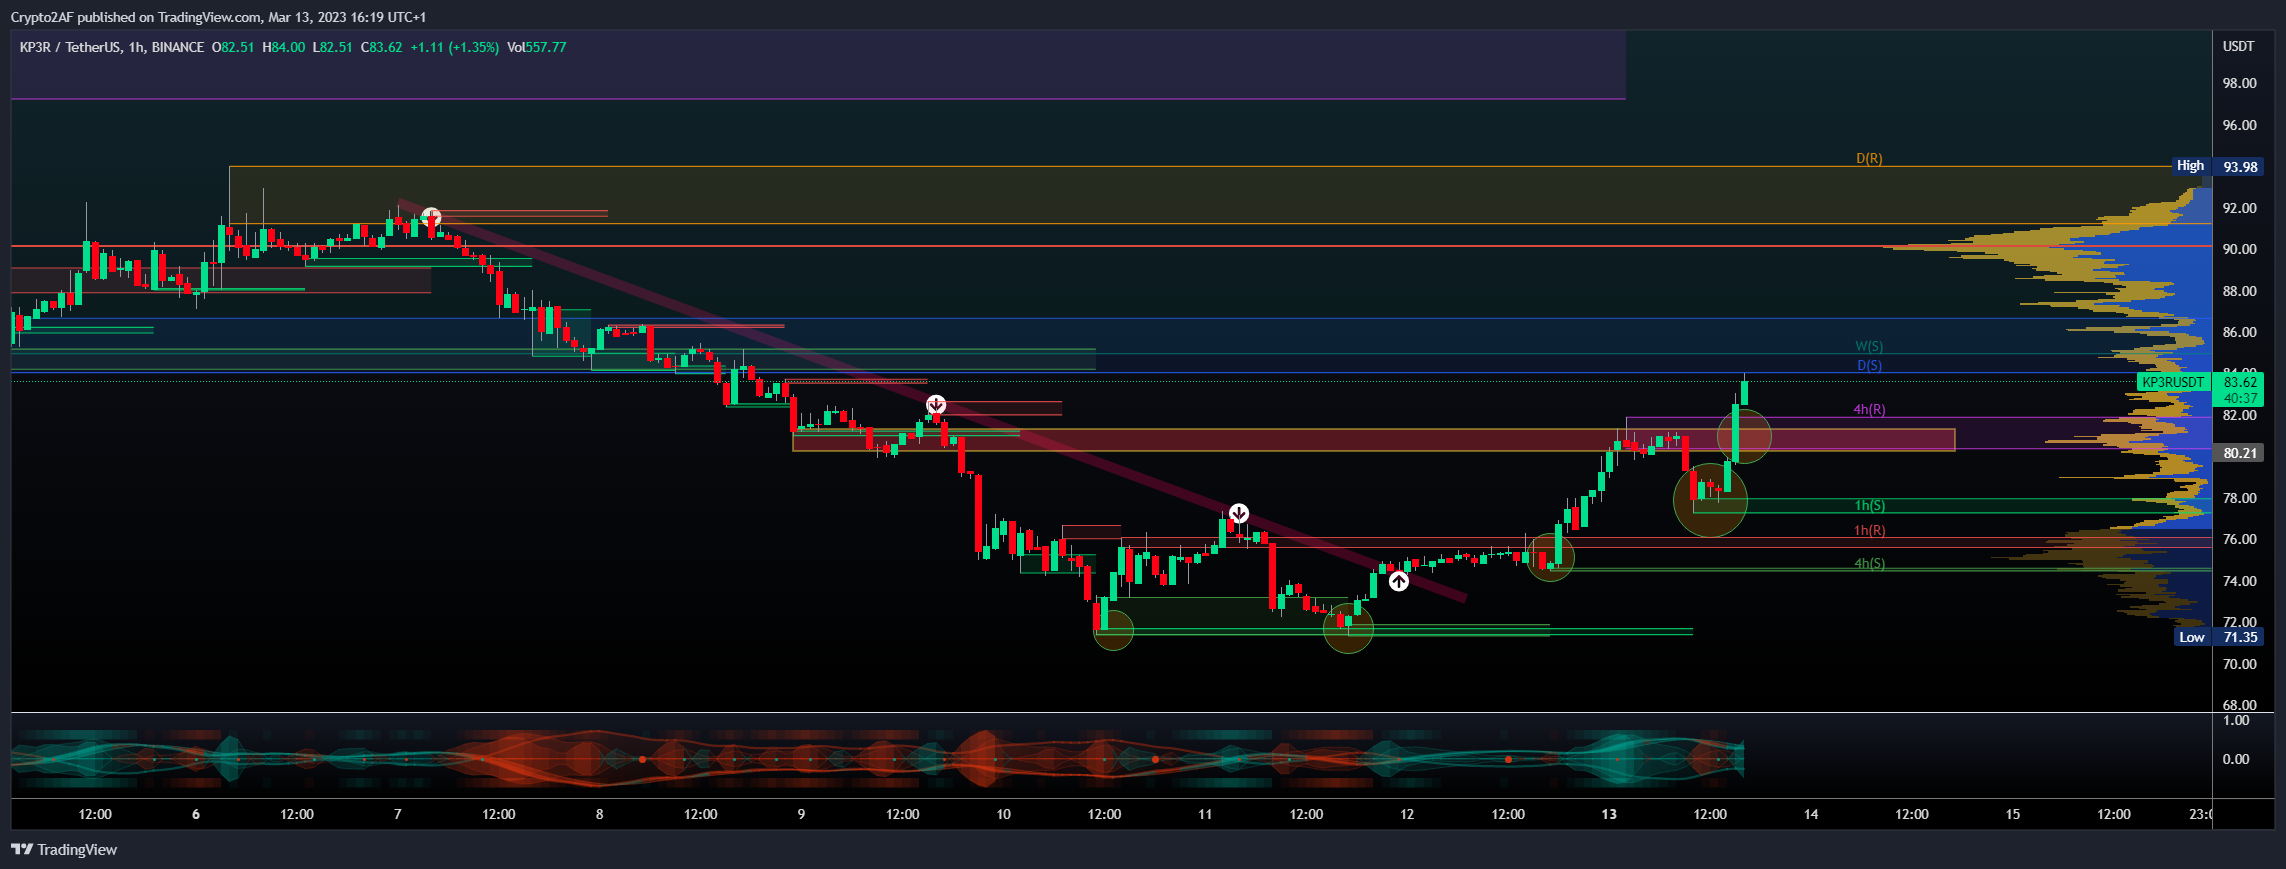Click the down-arrow marker near the March 11 high
This screenshot has width=2286, height=869.
tap(1238, 514)
